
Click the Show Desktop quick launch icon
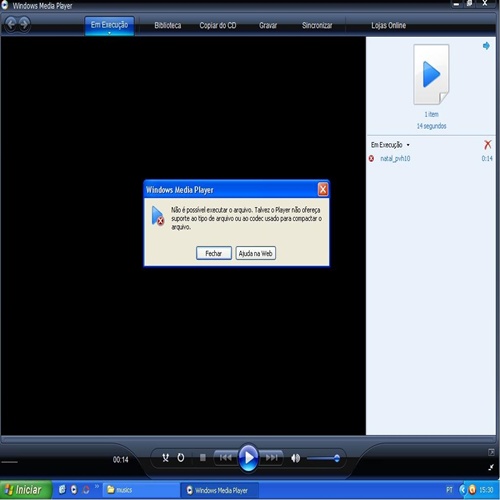62,489
